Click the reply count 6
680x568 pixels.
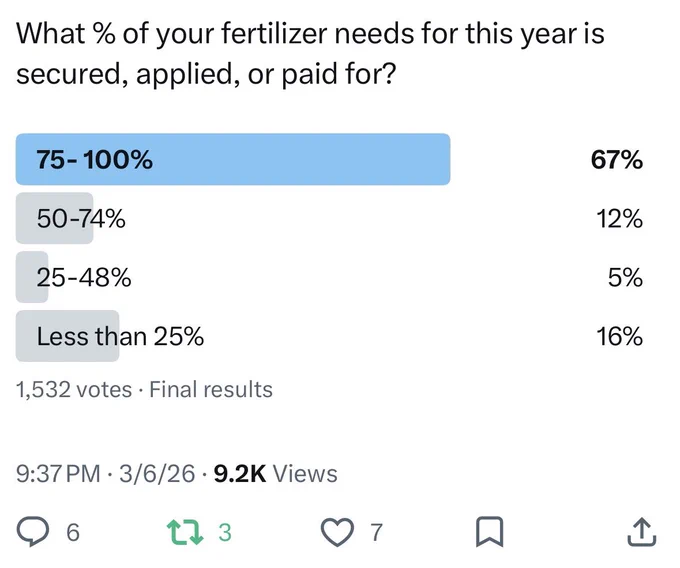[73, 532]
